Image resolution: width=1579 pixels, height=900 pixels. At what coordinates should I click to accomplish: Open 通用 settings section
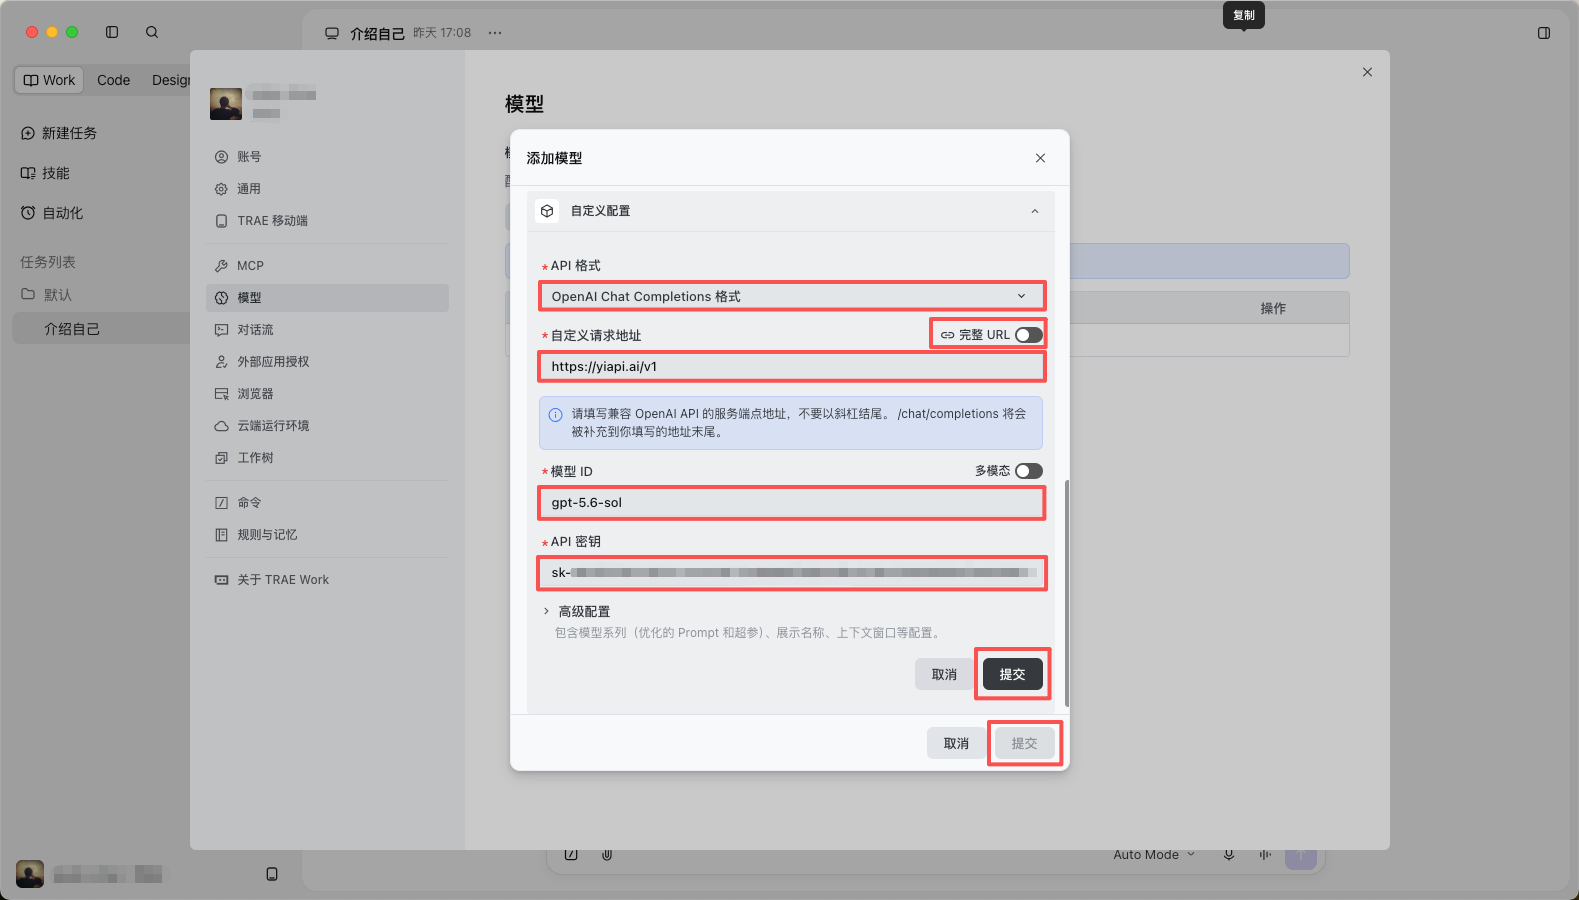point(327,189)
